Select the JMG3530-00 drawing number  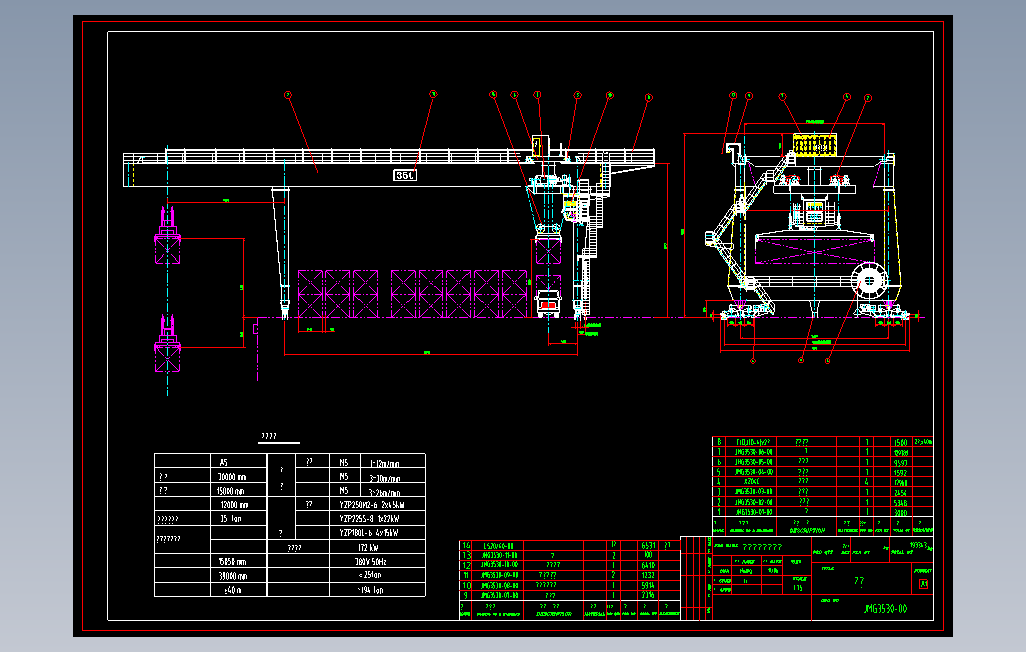pyautogui.click(x=885, y=609)
